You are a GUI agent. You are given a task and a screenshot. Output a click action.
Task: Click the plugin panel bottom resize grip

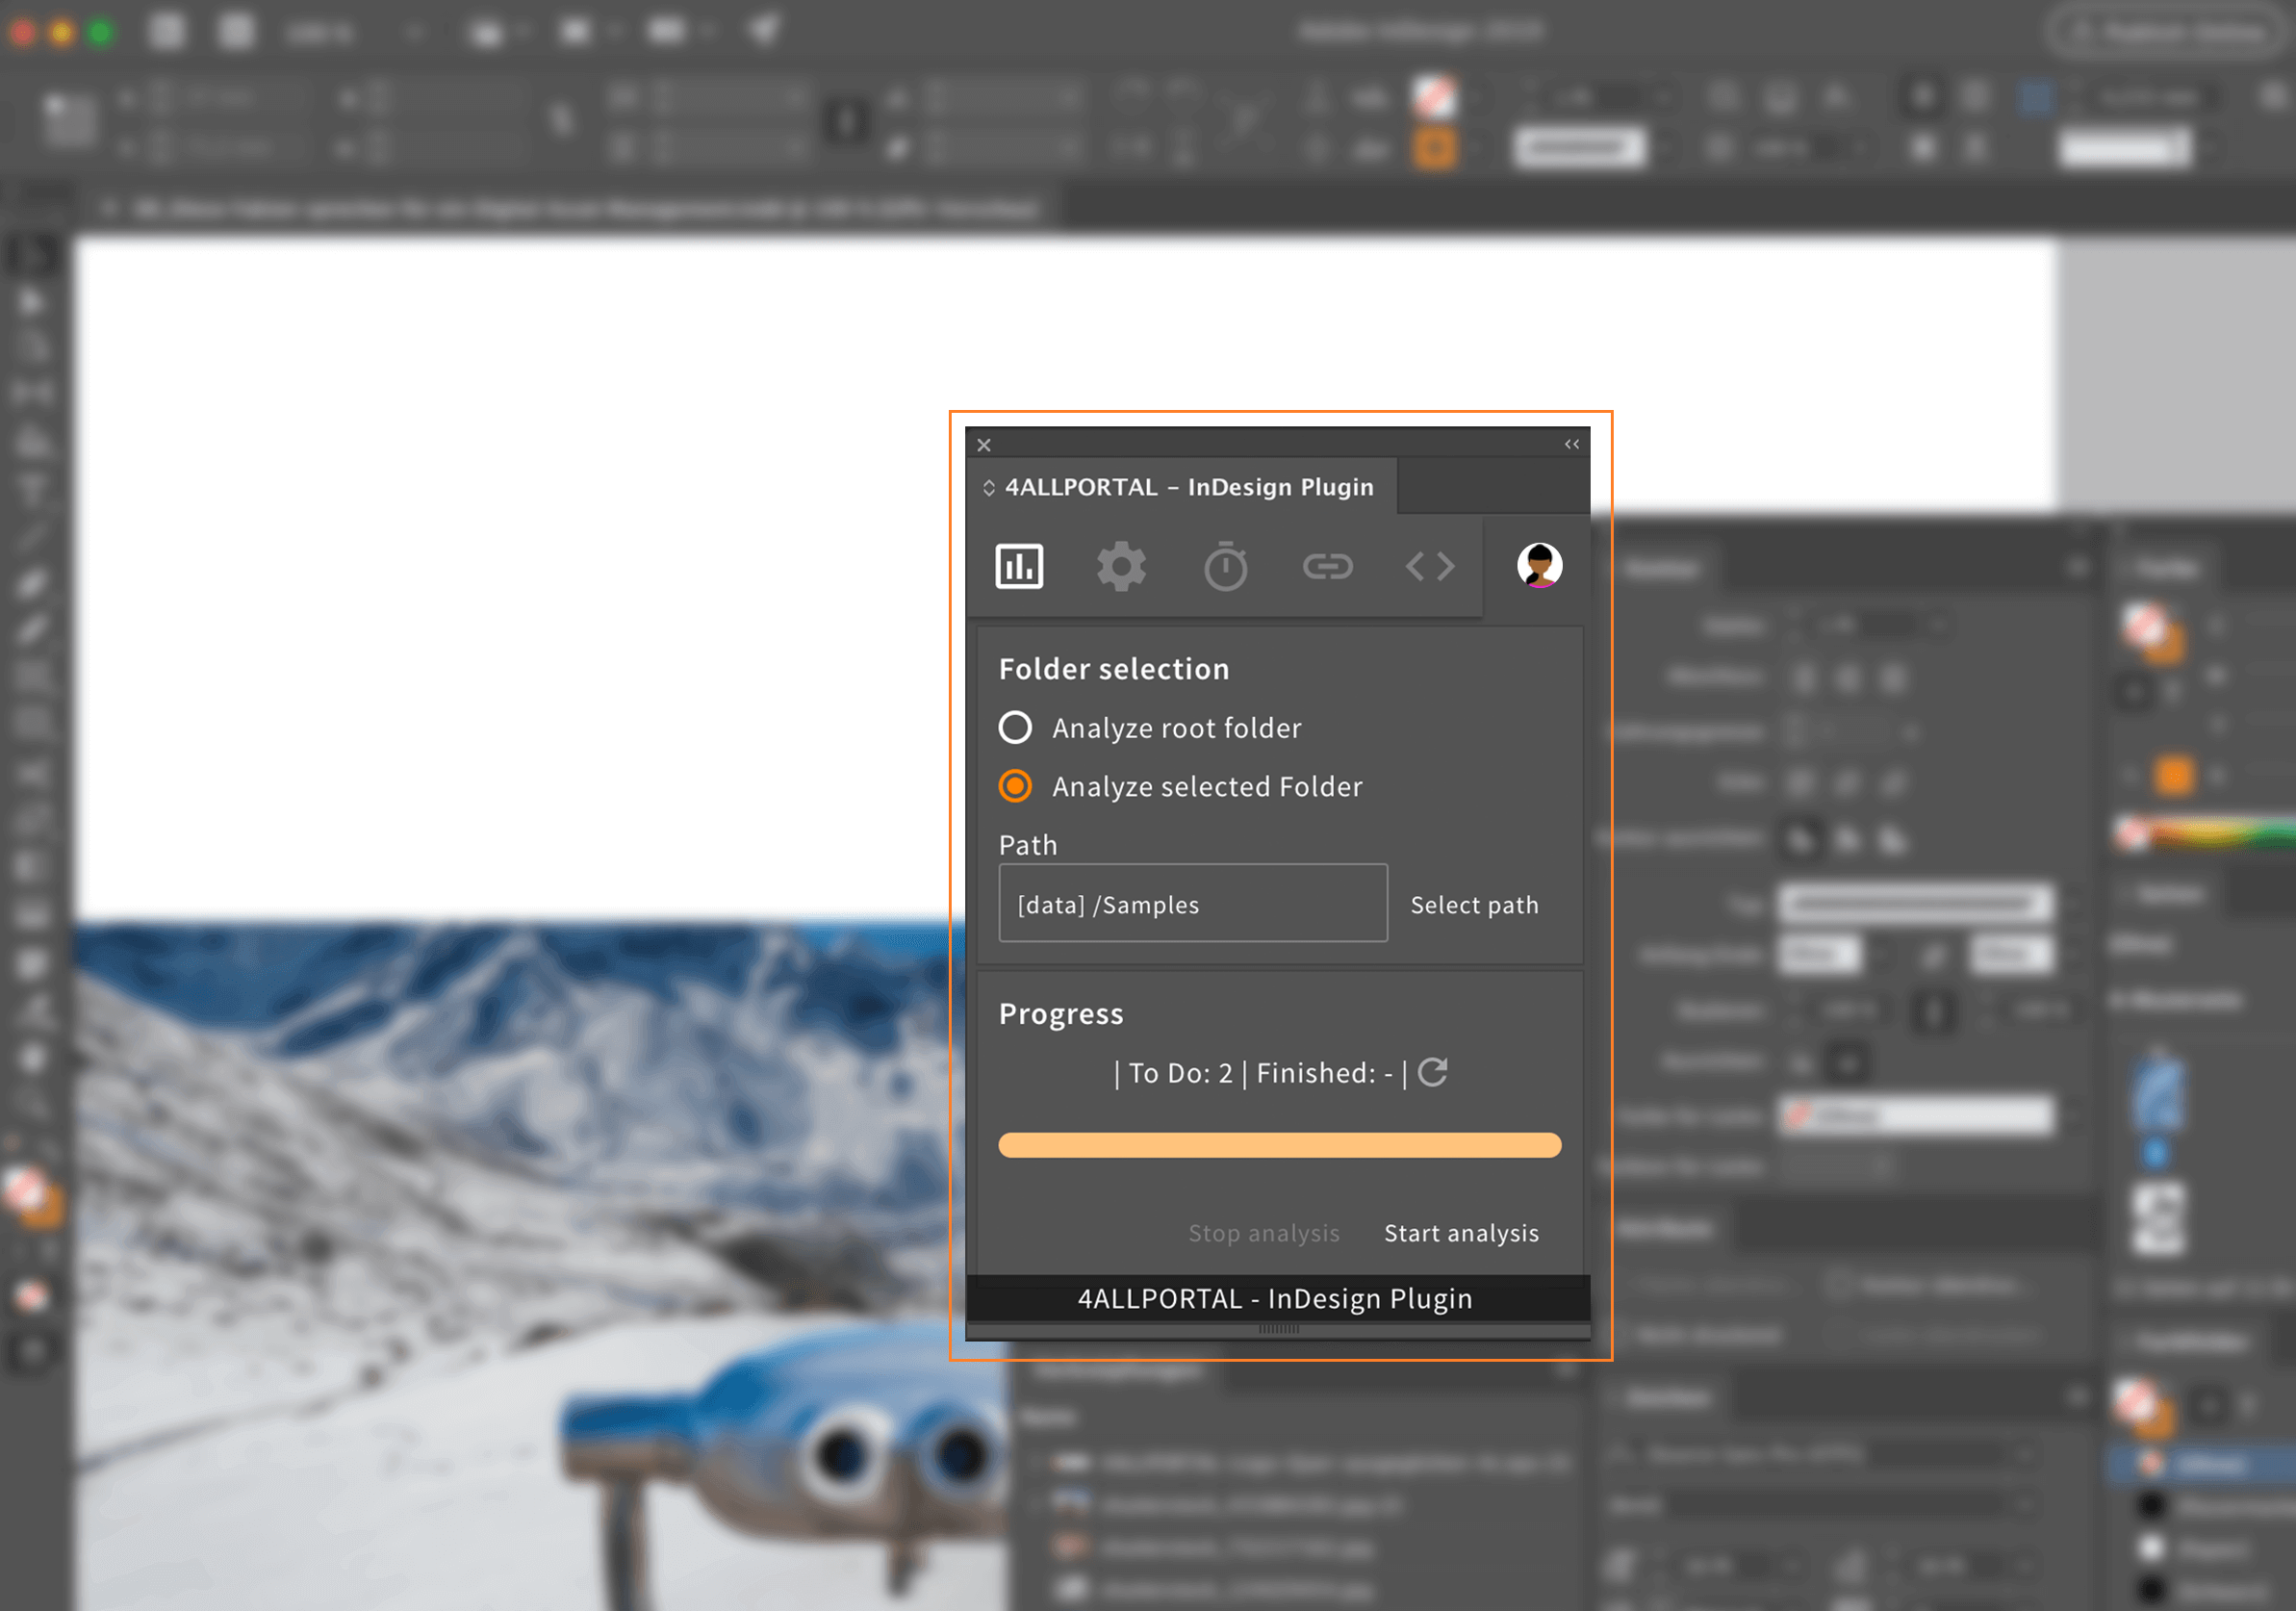[1279, 1330]
